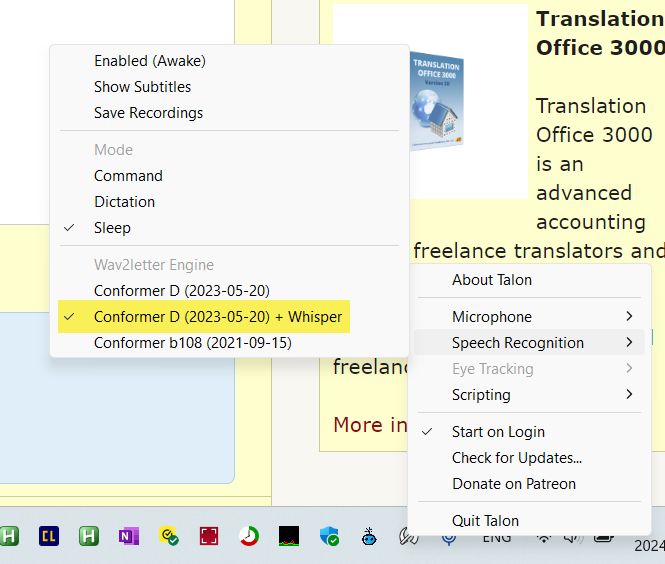
Task: Open the green H icon beside OneNote
Action: click(89, 536)
